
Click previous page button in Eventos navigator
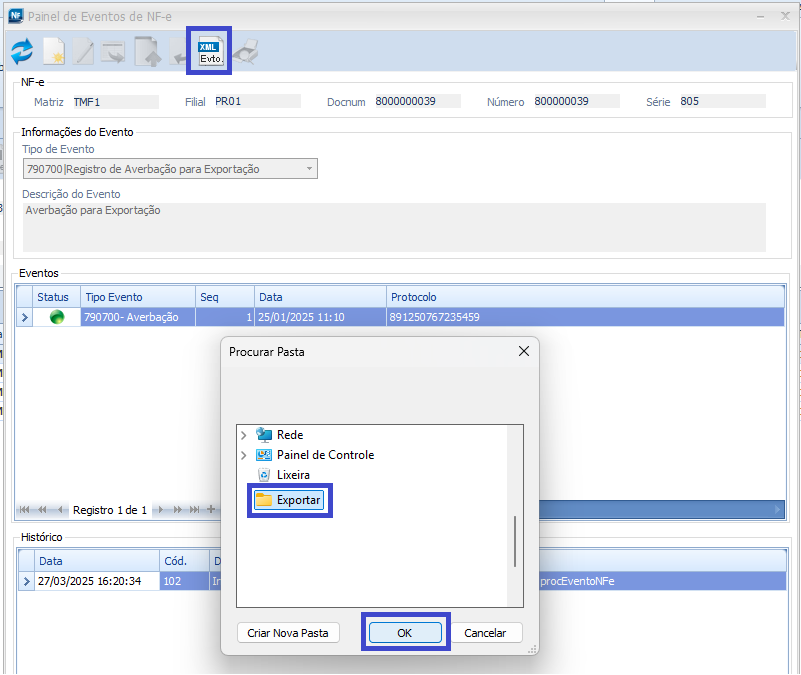[x=42, y=509]
